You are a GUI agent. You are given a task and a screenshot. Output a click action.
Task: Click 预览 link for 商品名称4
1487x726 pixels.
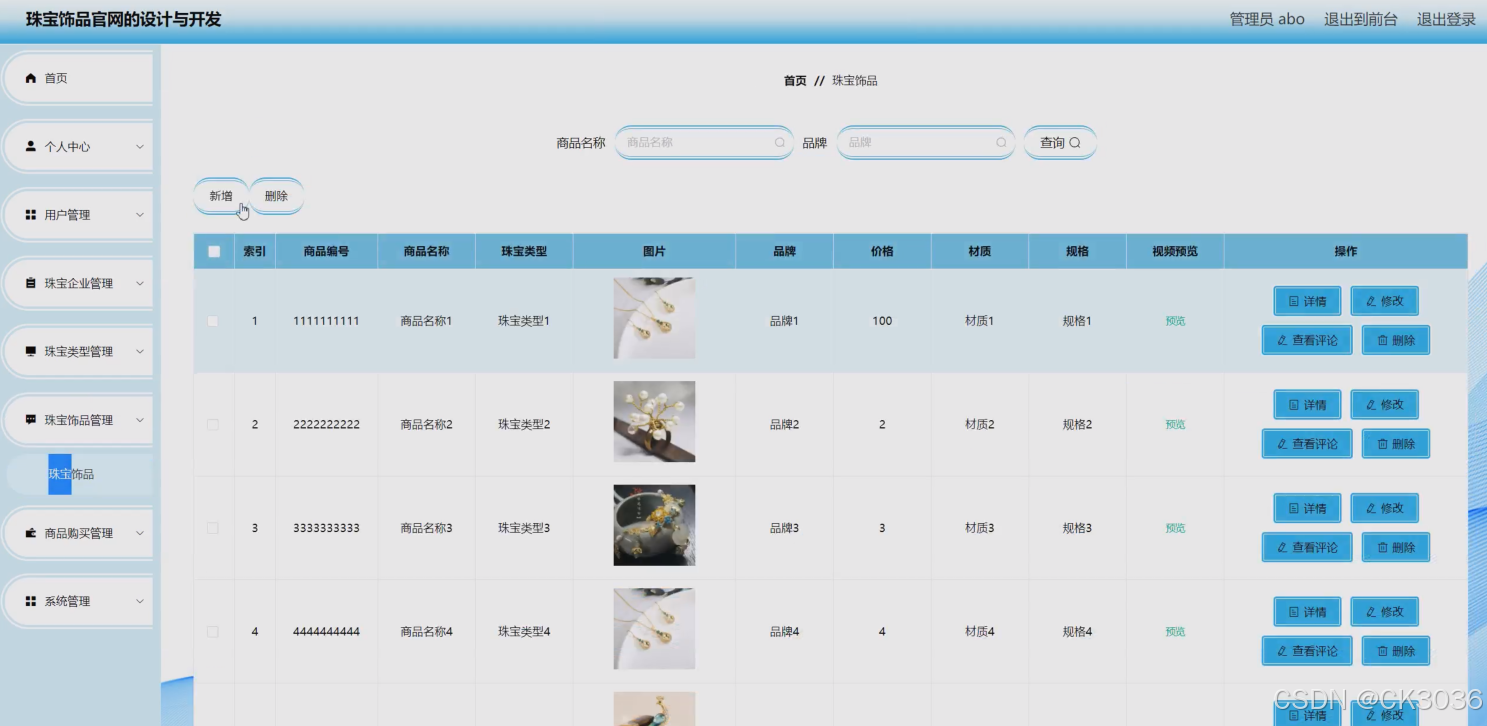[x=1175, y=632]
